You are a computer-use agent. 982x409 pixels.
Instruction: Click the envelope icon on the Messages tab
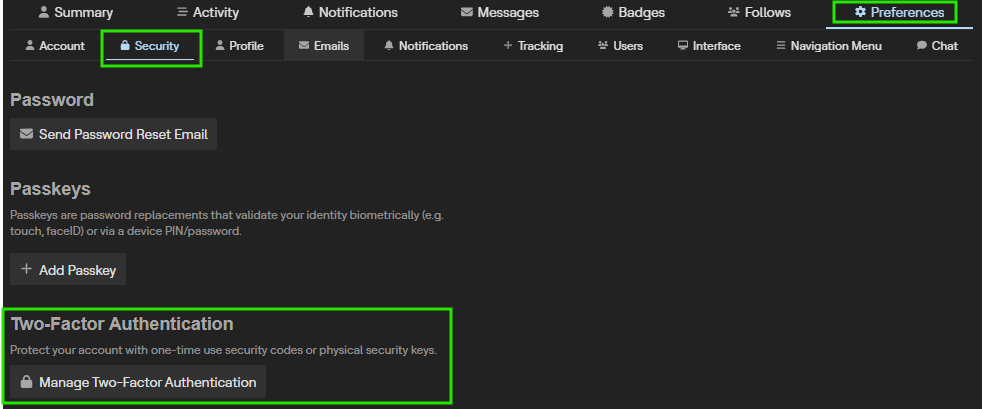click(x=467, y=13)
